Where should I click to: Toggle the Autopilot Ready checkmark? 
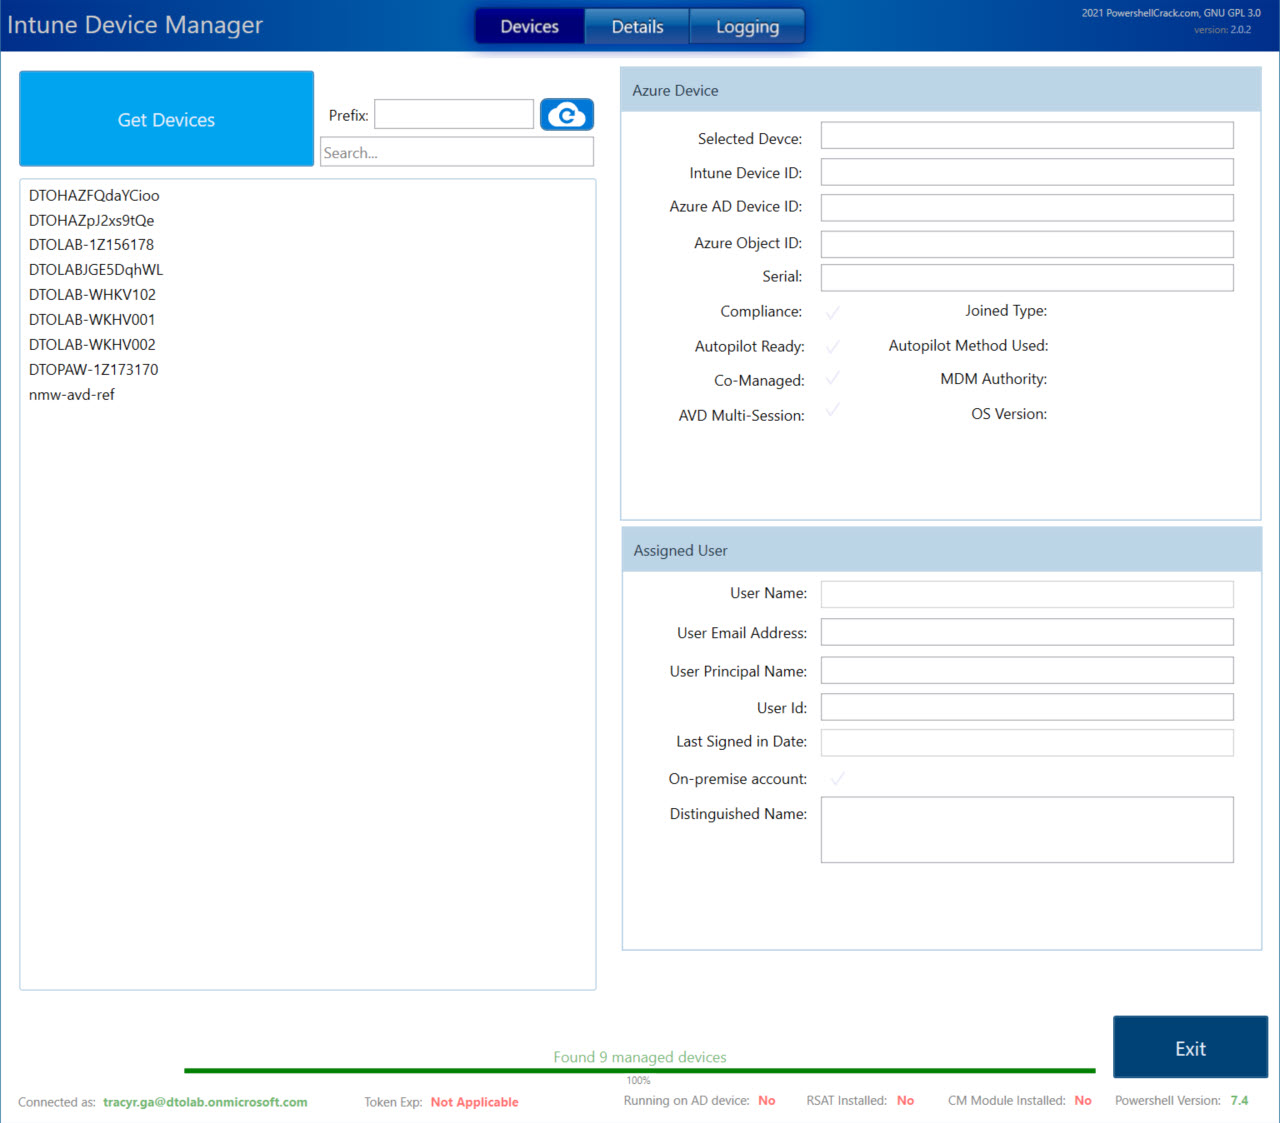[x=832, y=346]
